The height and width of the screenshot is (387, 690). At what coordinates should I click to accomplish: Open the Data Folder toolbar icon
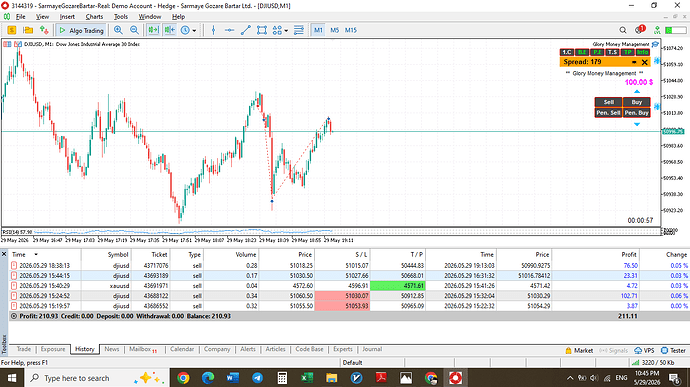[28, 30]
